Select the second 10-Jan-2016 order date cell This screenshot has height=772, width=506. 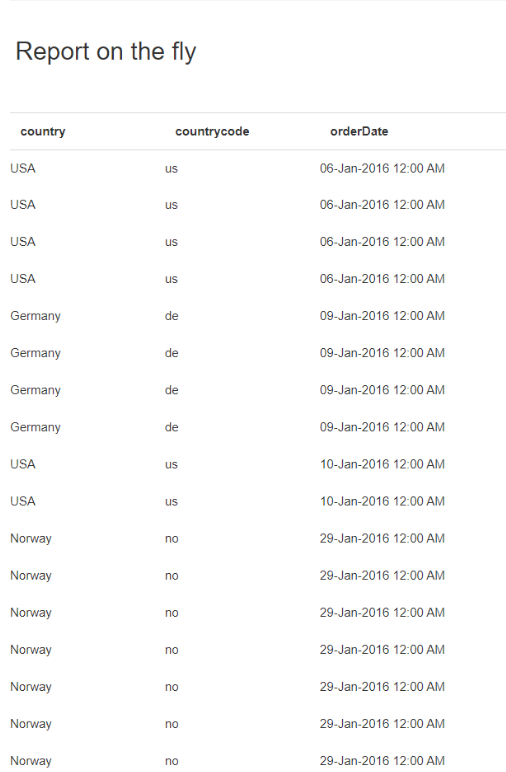[382, 501]
